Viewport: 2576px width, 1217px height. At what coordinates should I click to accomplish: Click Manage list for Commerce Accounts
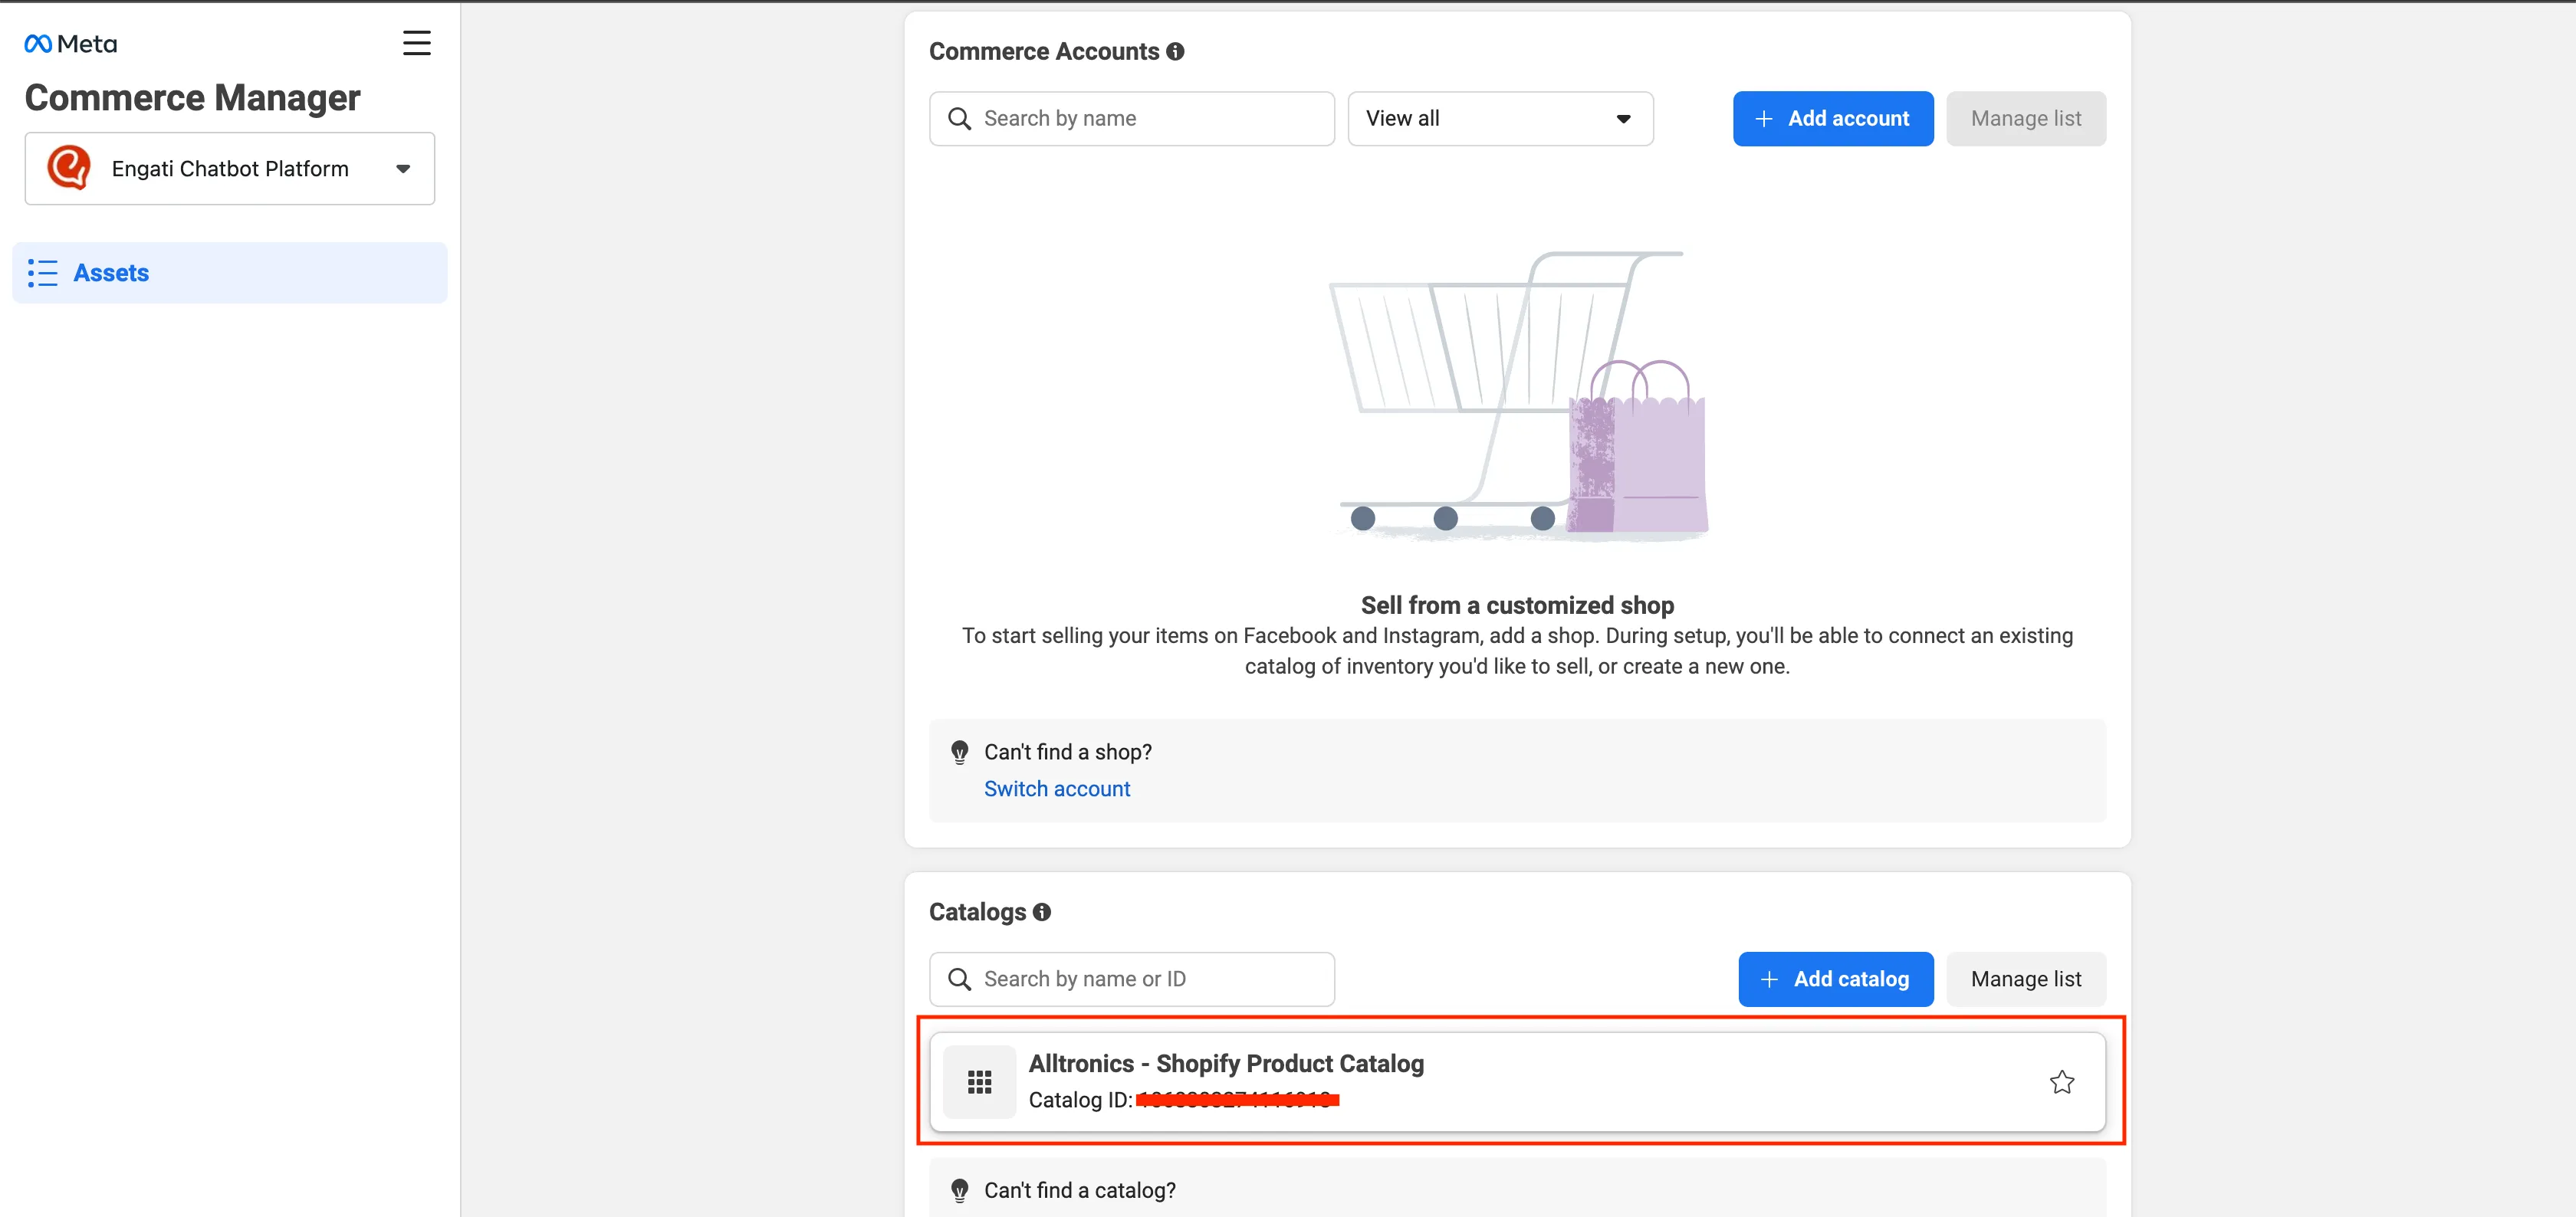2025,119
